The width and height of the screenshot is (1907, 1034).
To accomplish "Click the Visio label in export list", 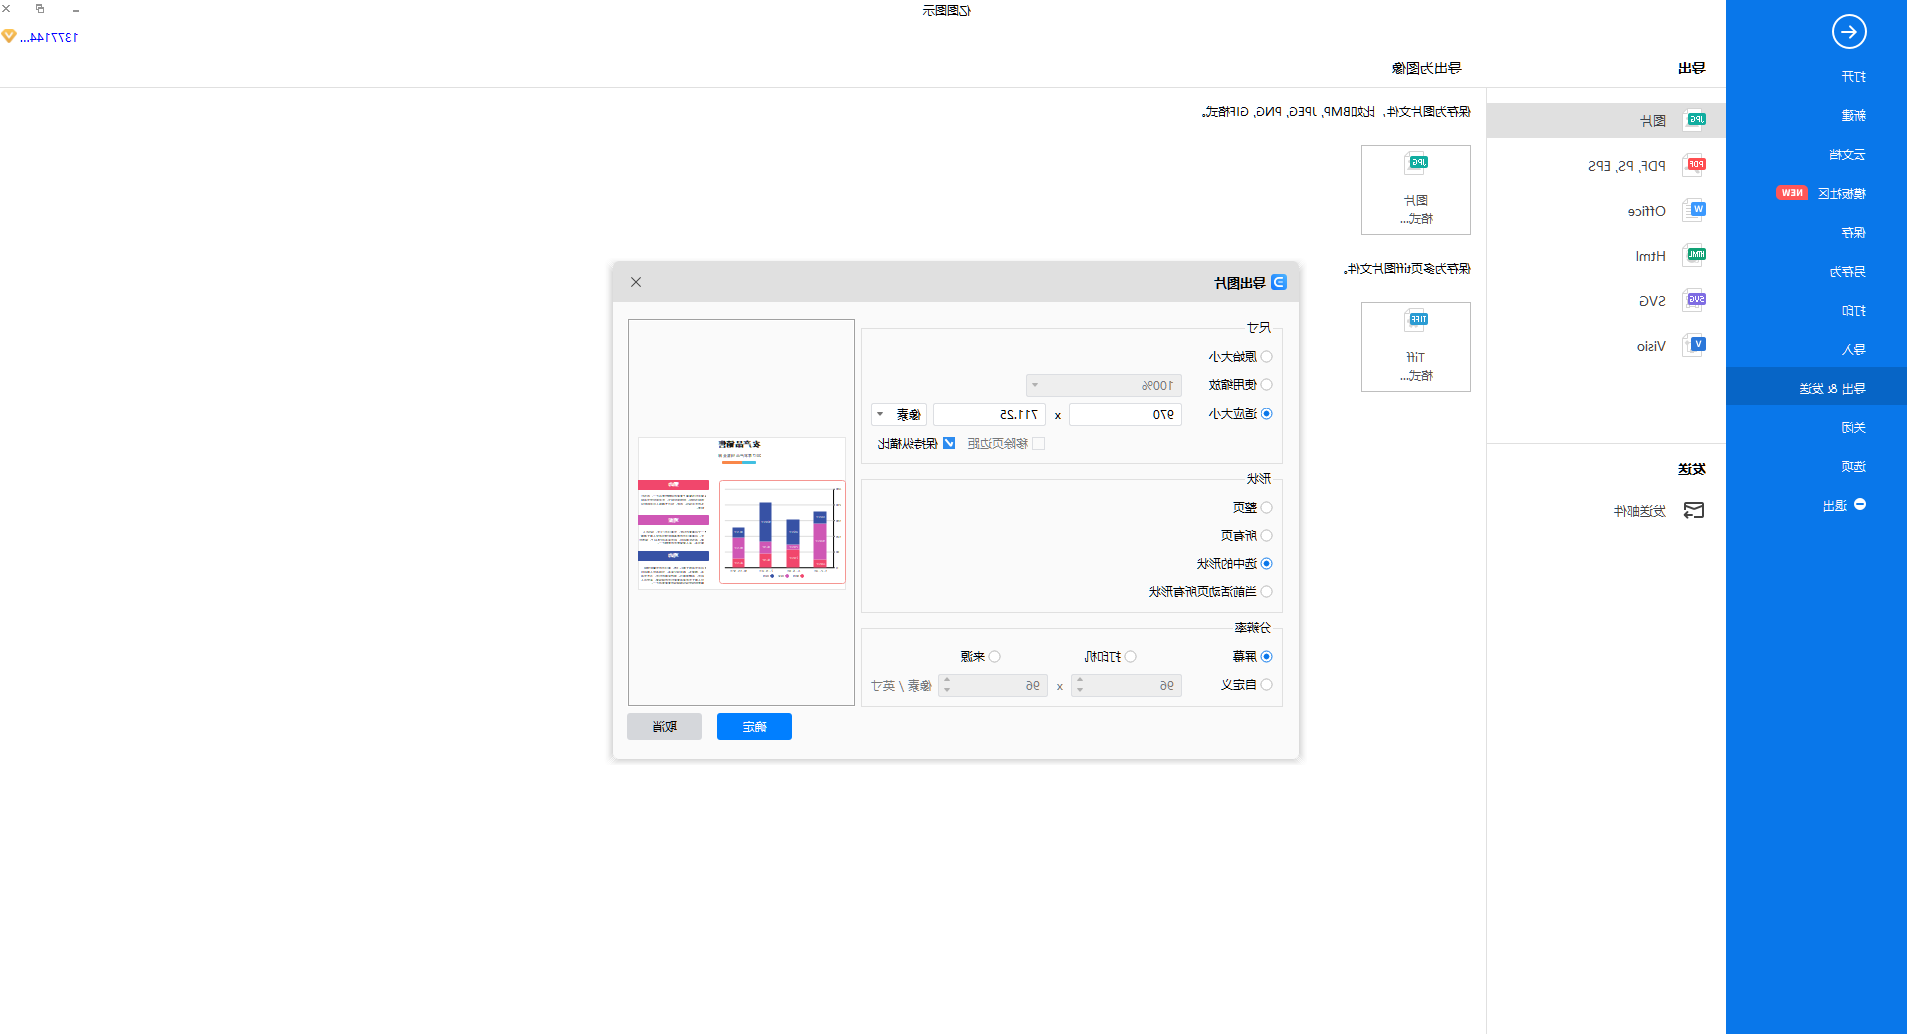I will [x=1651, y=347].
